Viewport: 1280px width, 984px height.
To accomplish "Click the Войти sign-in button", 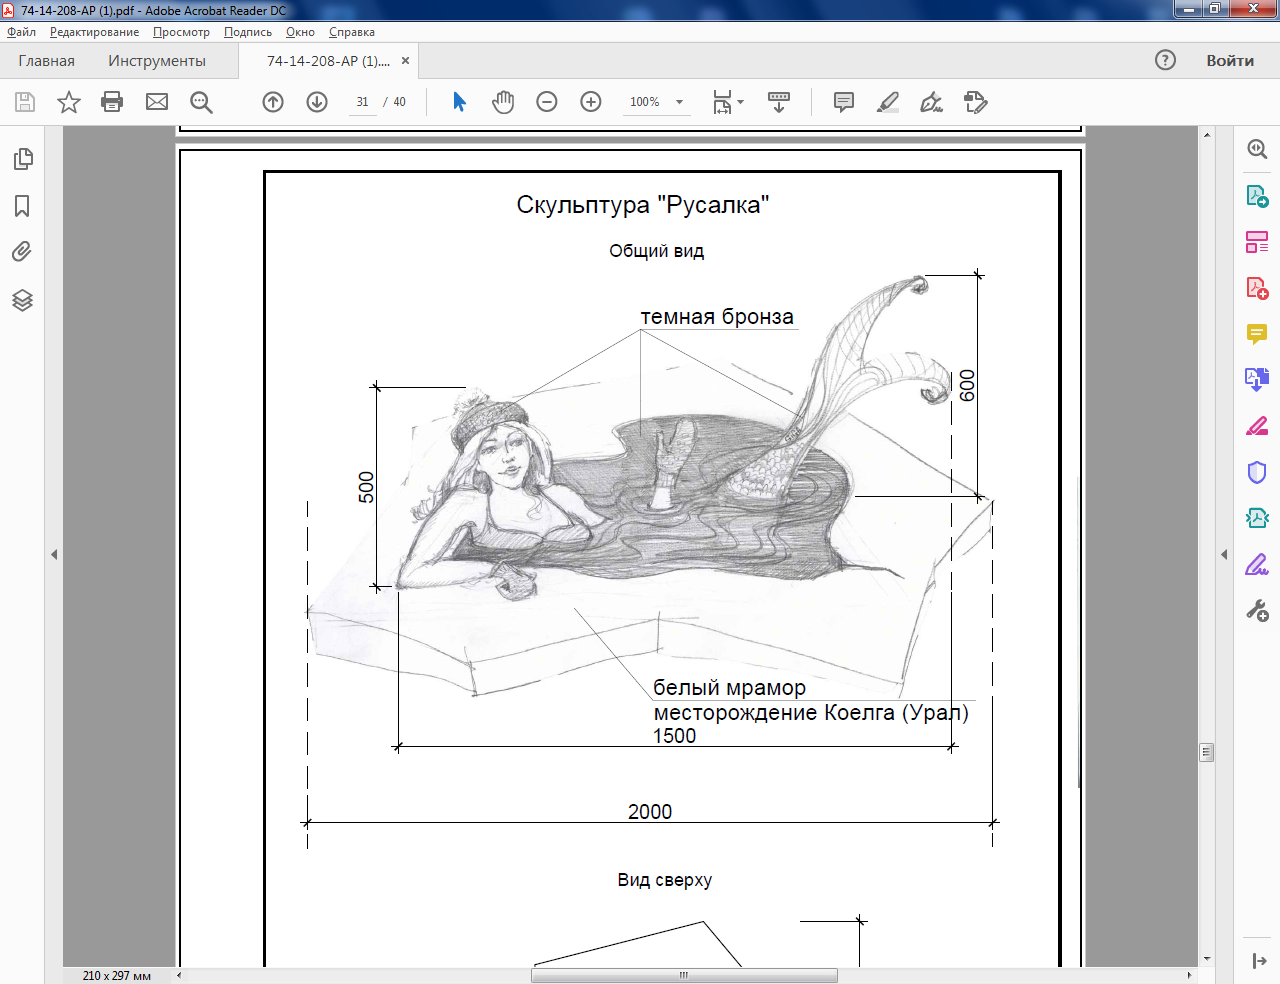I will (x=1229, y=61).
